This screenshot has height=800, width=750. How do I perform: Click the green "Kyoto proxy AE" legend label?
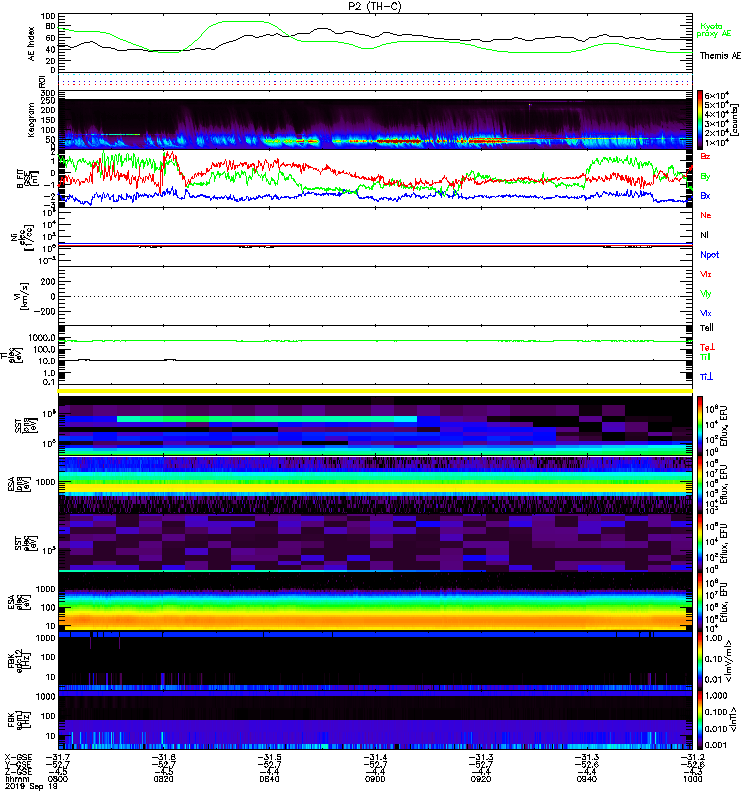(714, 30)
